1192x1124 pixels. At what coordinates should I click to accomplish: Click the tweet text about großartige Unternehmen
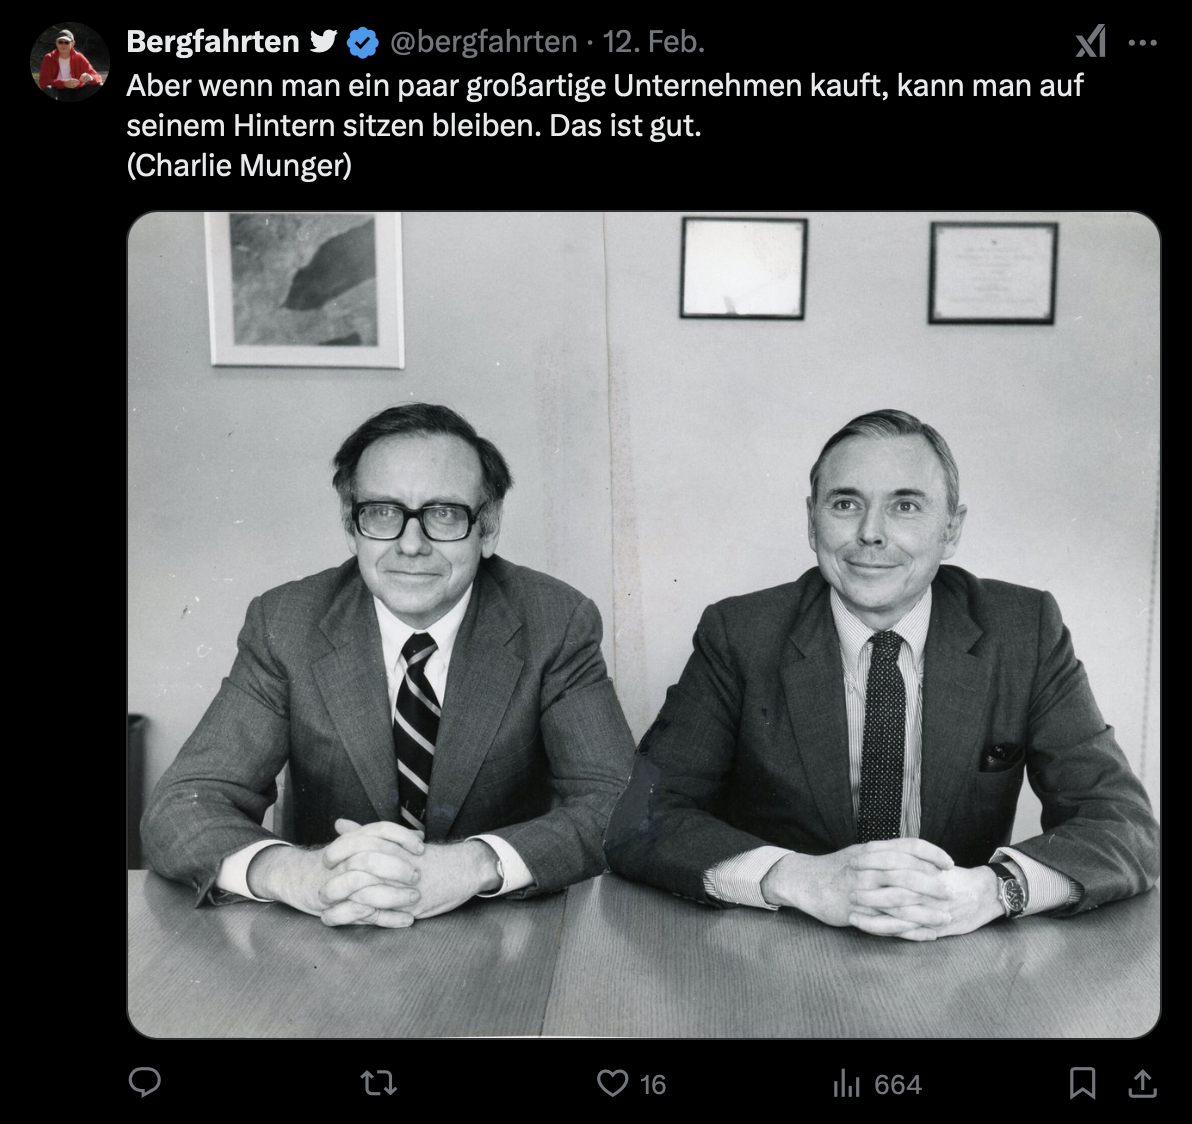[x=604, y=106]
